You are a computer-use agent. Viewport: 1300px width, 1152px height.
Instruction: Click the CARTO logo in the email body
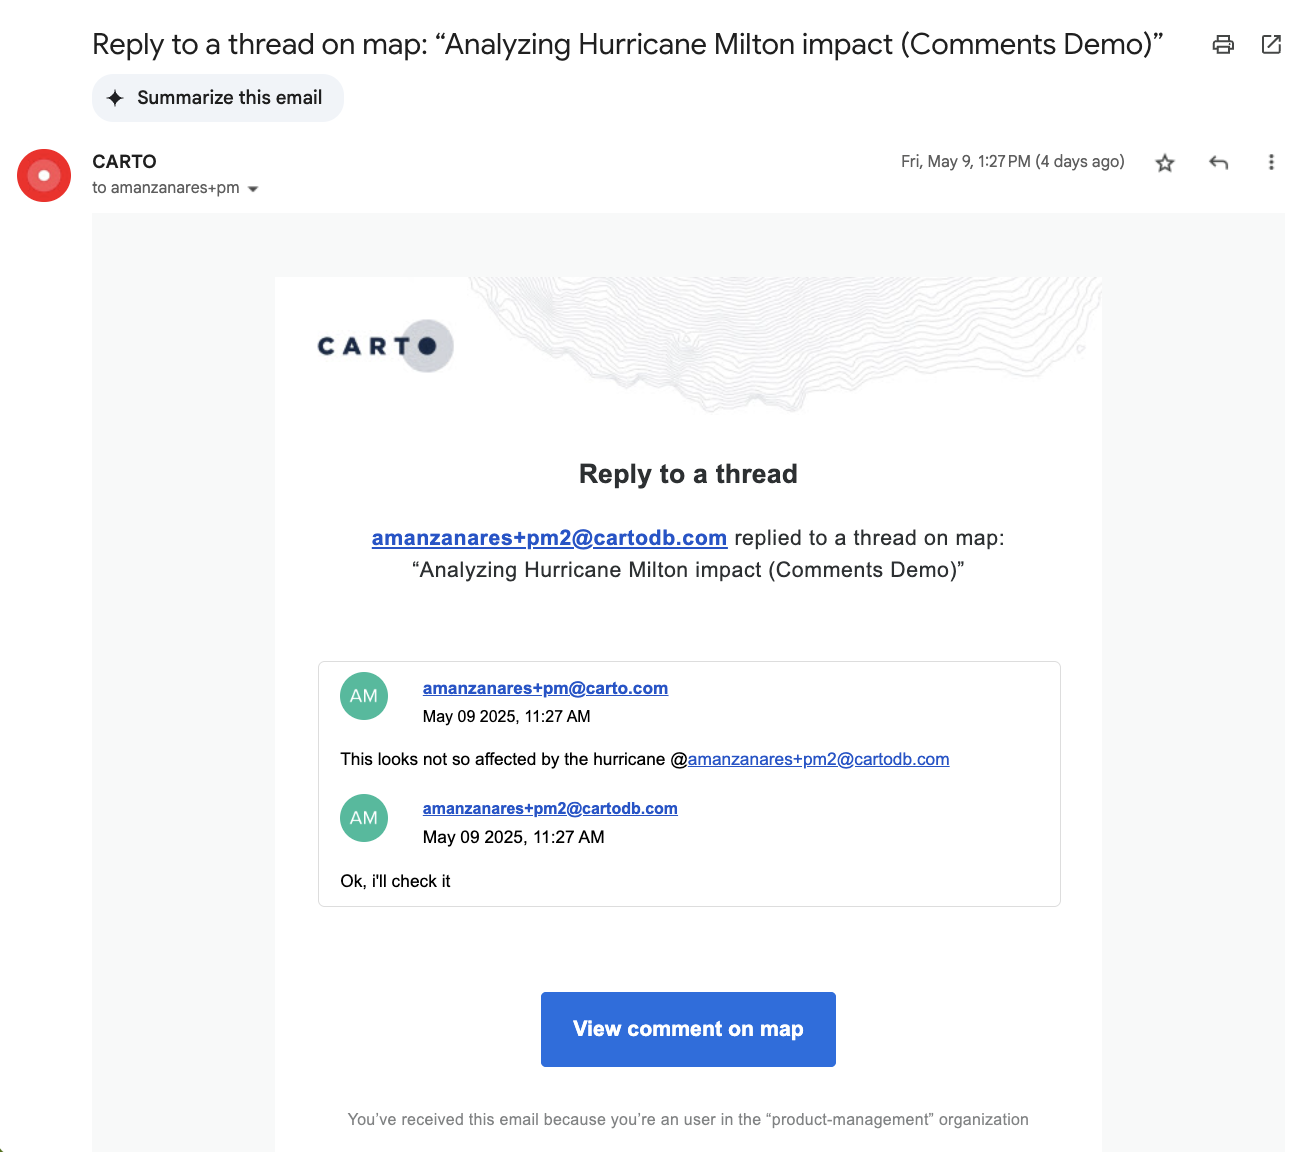point(385,346)
